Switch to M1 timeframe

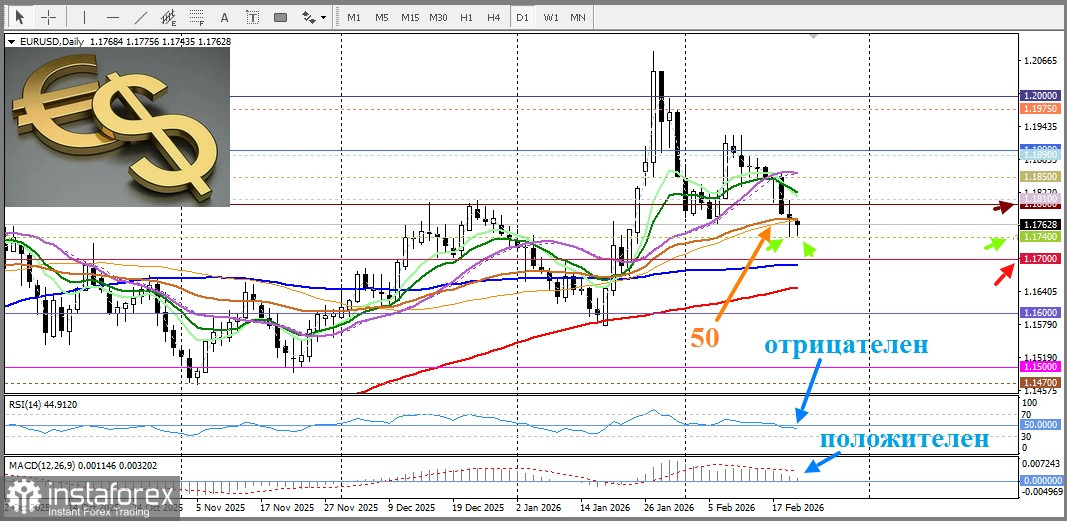[354, 17]
